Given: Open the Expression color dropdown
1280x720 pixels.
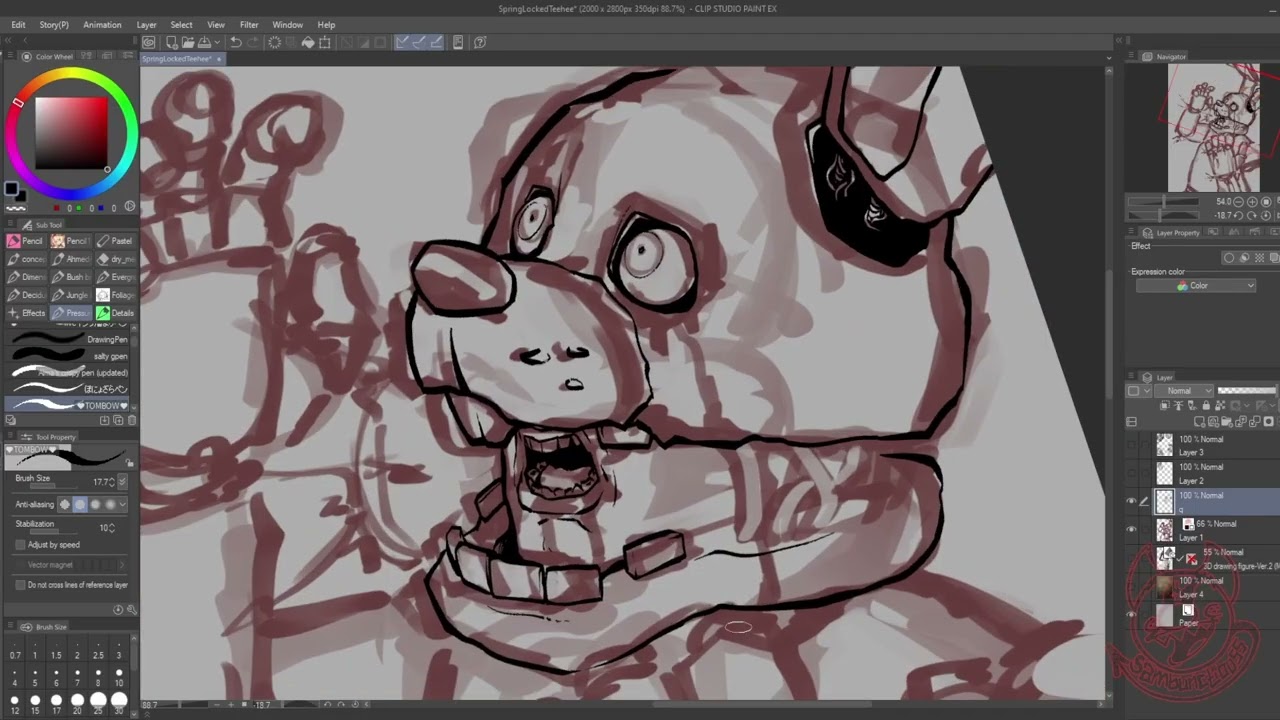Looking at the screenshot, I should pos(1196,286).
